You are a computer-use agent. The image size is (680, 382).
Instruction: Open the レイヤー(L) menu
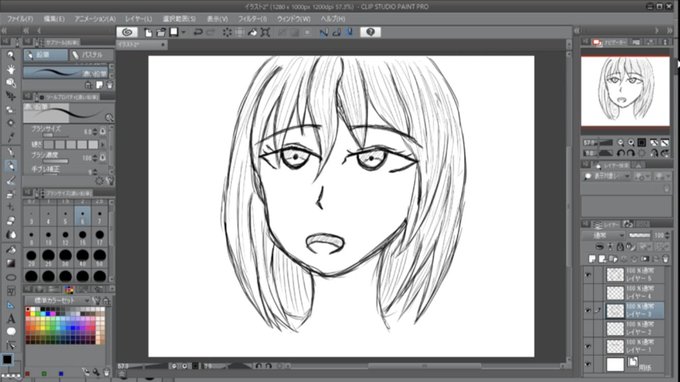point(138,19)
